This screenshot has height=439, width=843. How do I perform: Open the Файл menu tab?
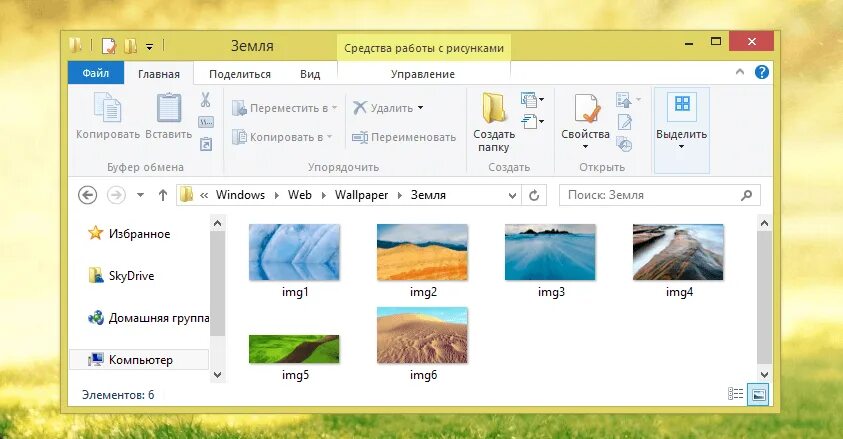coord(96,73)
